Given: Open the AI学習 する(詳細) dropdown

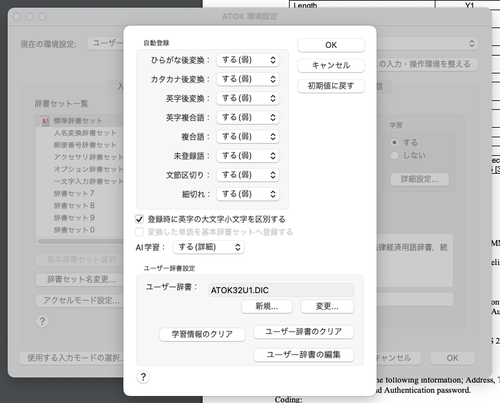Looking at the screenshot, I should point(209,247).
